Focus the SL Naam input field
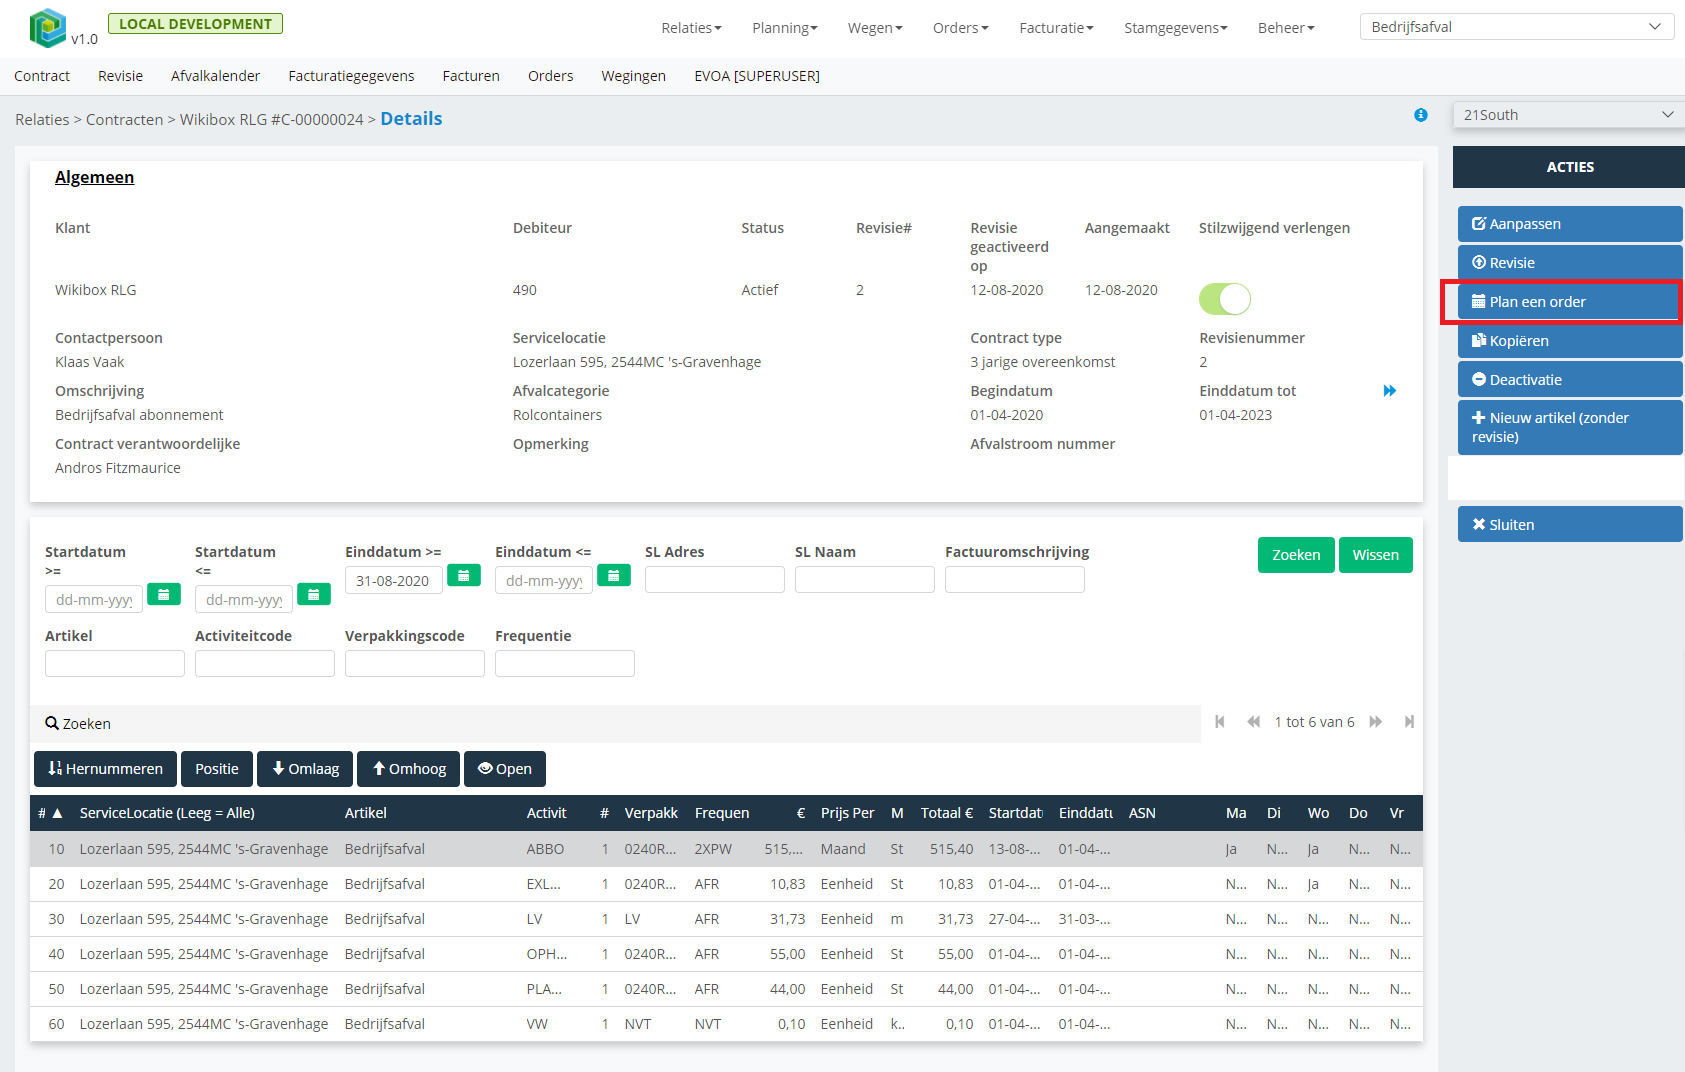The image size is (1685, 1072). pyautogui.click(x=865, y=580)
